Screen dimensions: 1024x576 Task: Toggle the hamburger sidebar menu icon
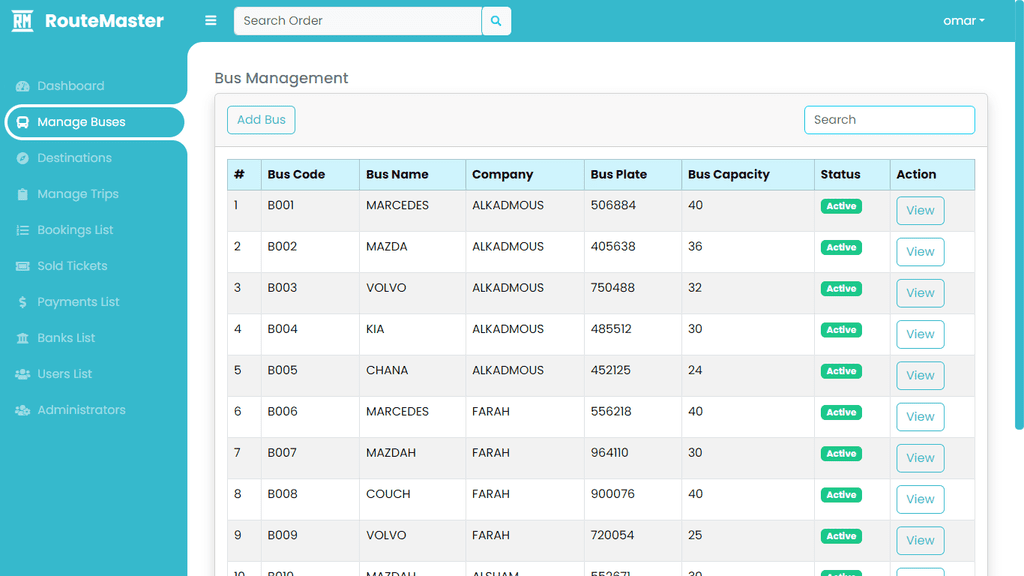[210, 21]
